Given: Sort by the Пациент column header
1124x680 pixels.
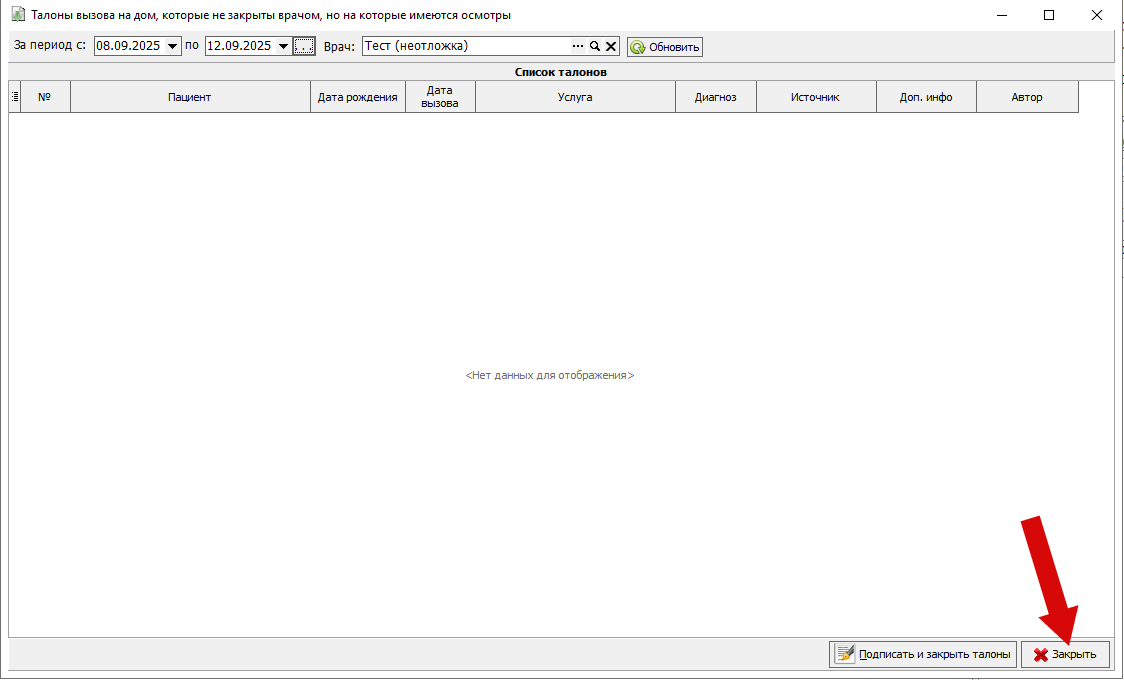Looking at the screenshot, I should pyautogui.click(x=190, y=97).
